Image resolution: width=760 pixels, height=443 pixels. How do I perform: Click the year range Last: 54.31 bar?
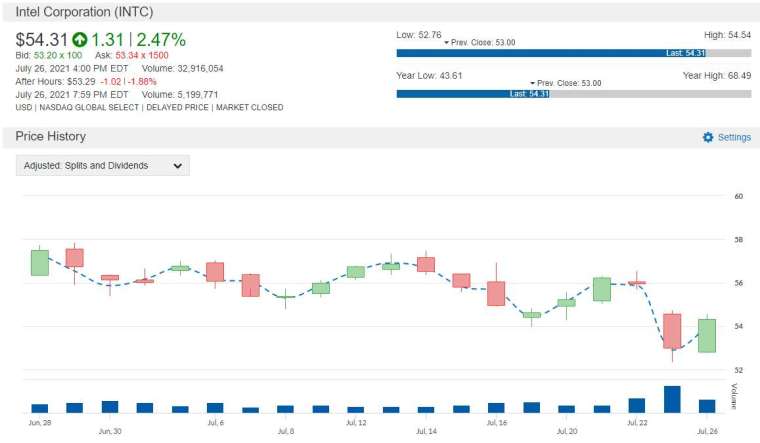tap(473, 94)
